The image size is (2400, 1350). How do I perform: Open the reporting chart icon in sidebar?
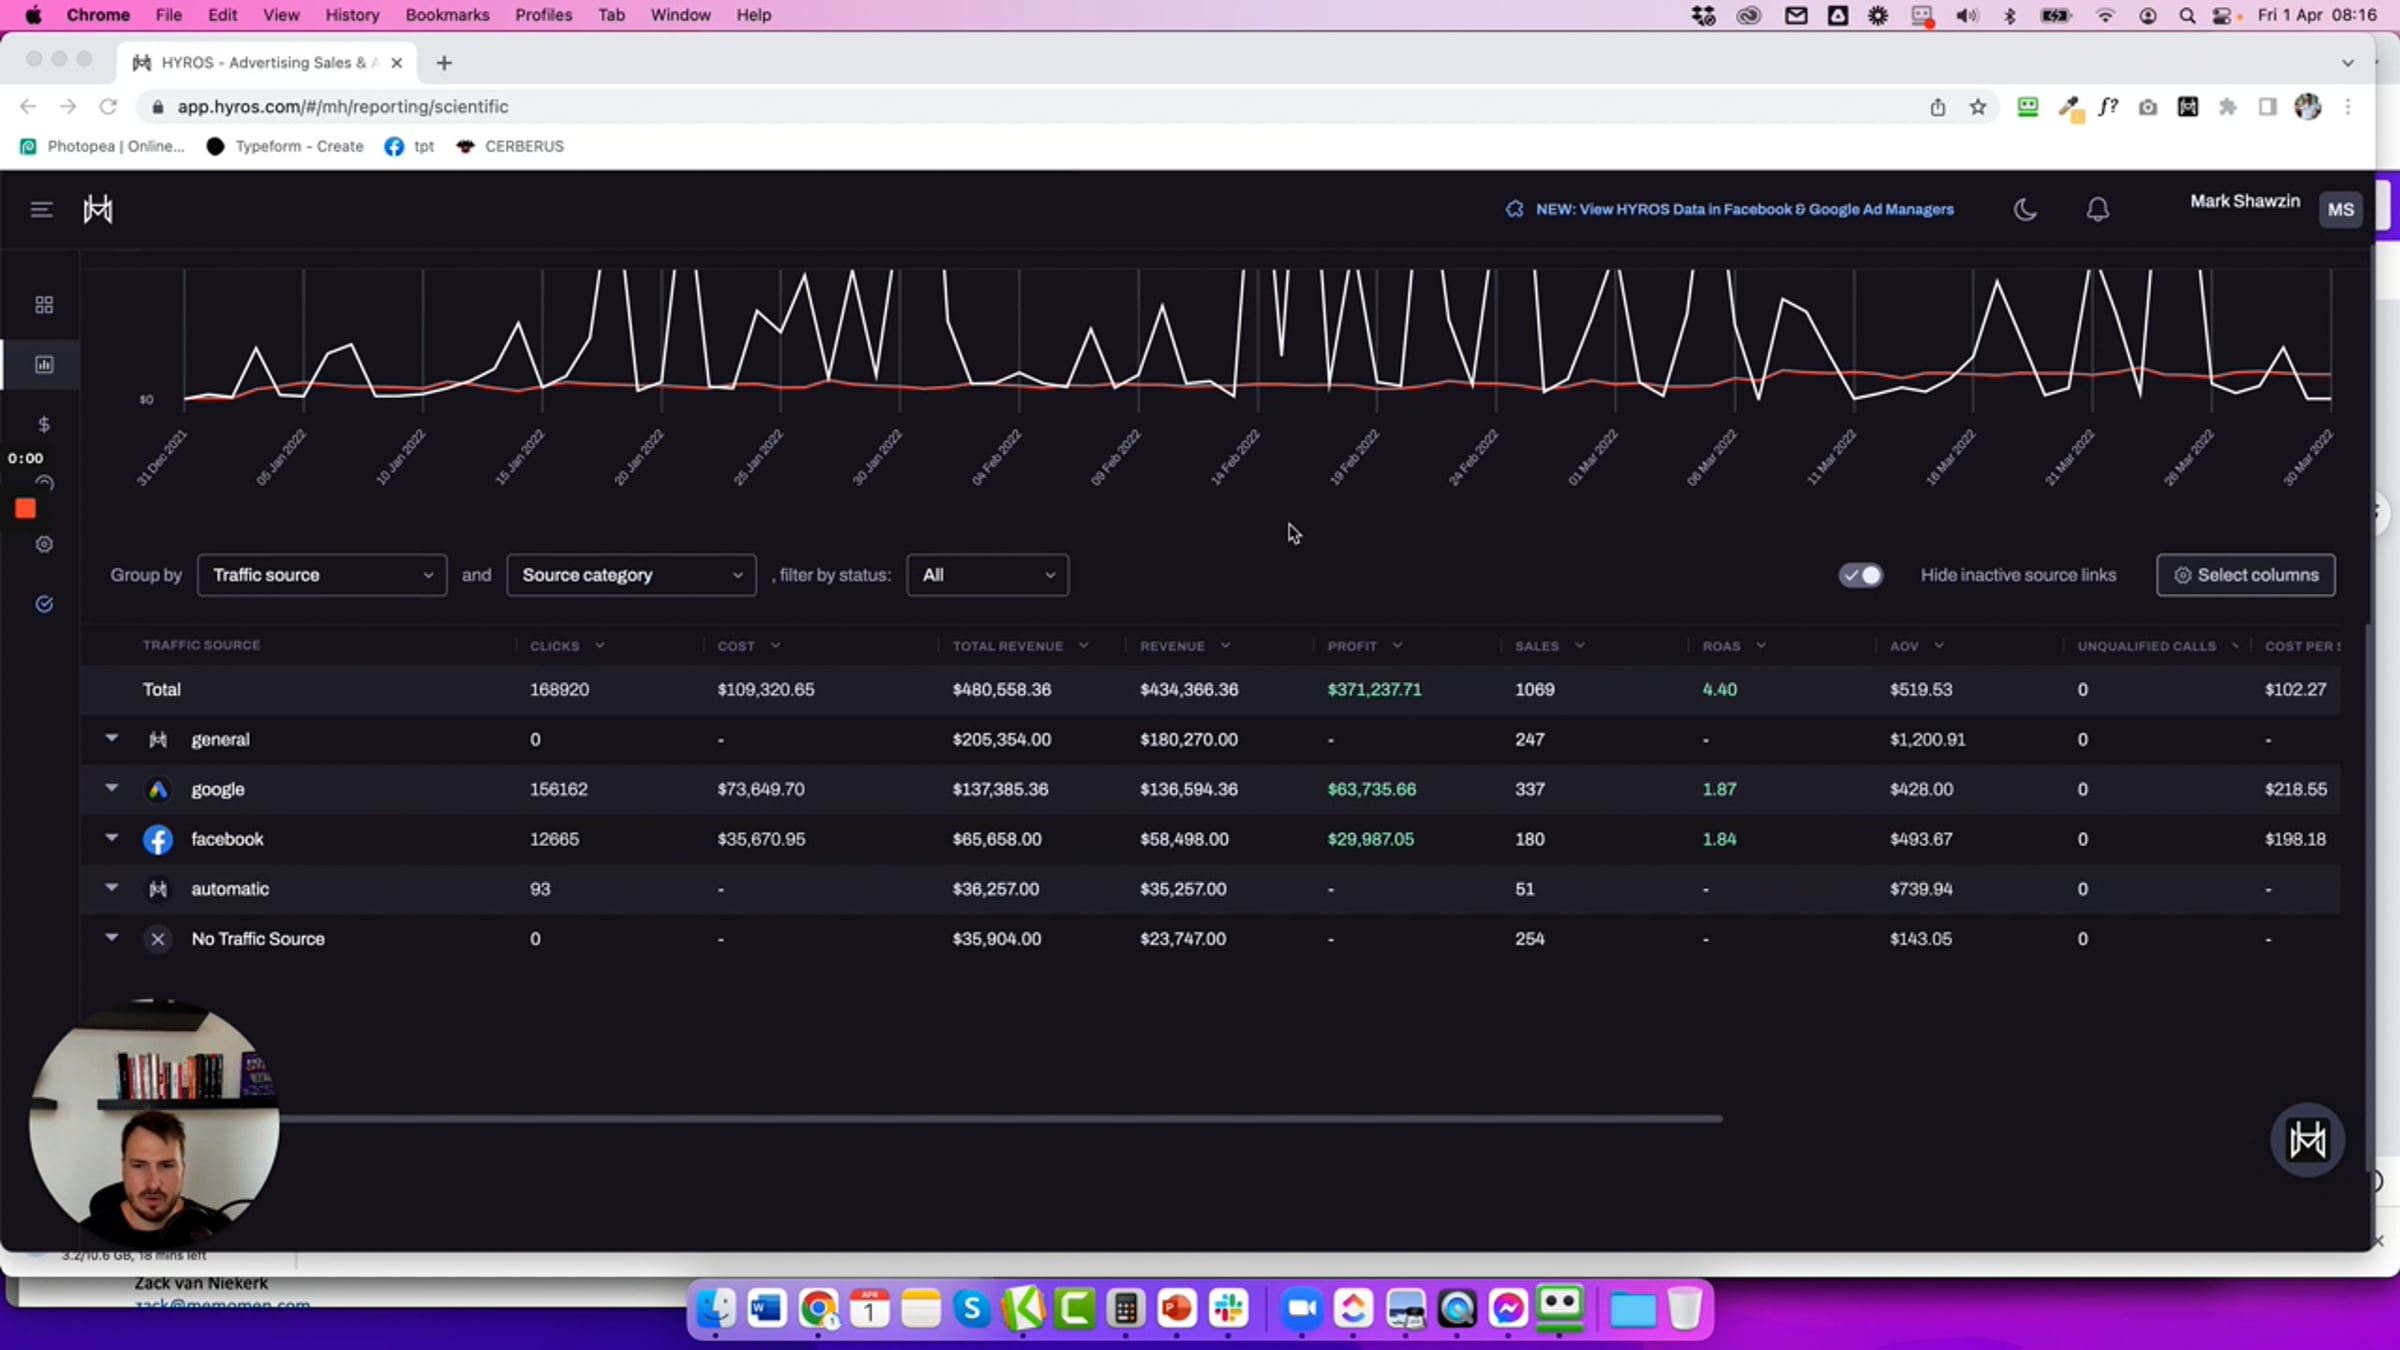tap(44, 365)
